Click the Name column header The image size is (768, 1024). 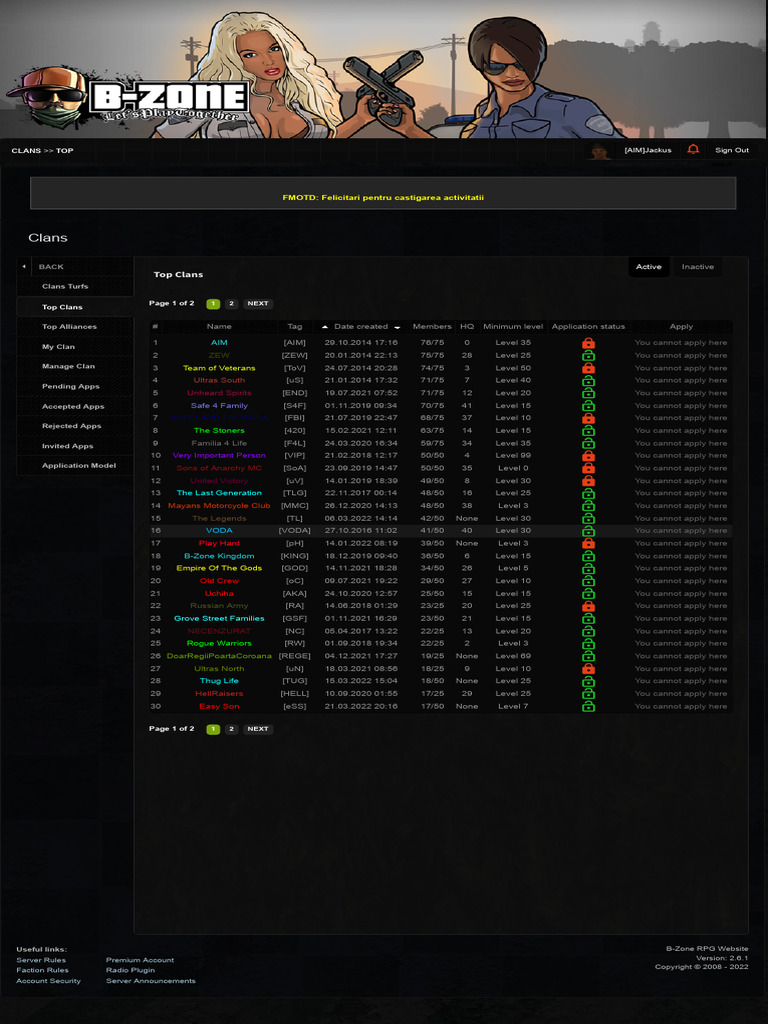pos(219,327)
